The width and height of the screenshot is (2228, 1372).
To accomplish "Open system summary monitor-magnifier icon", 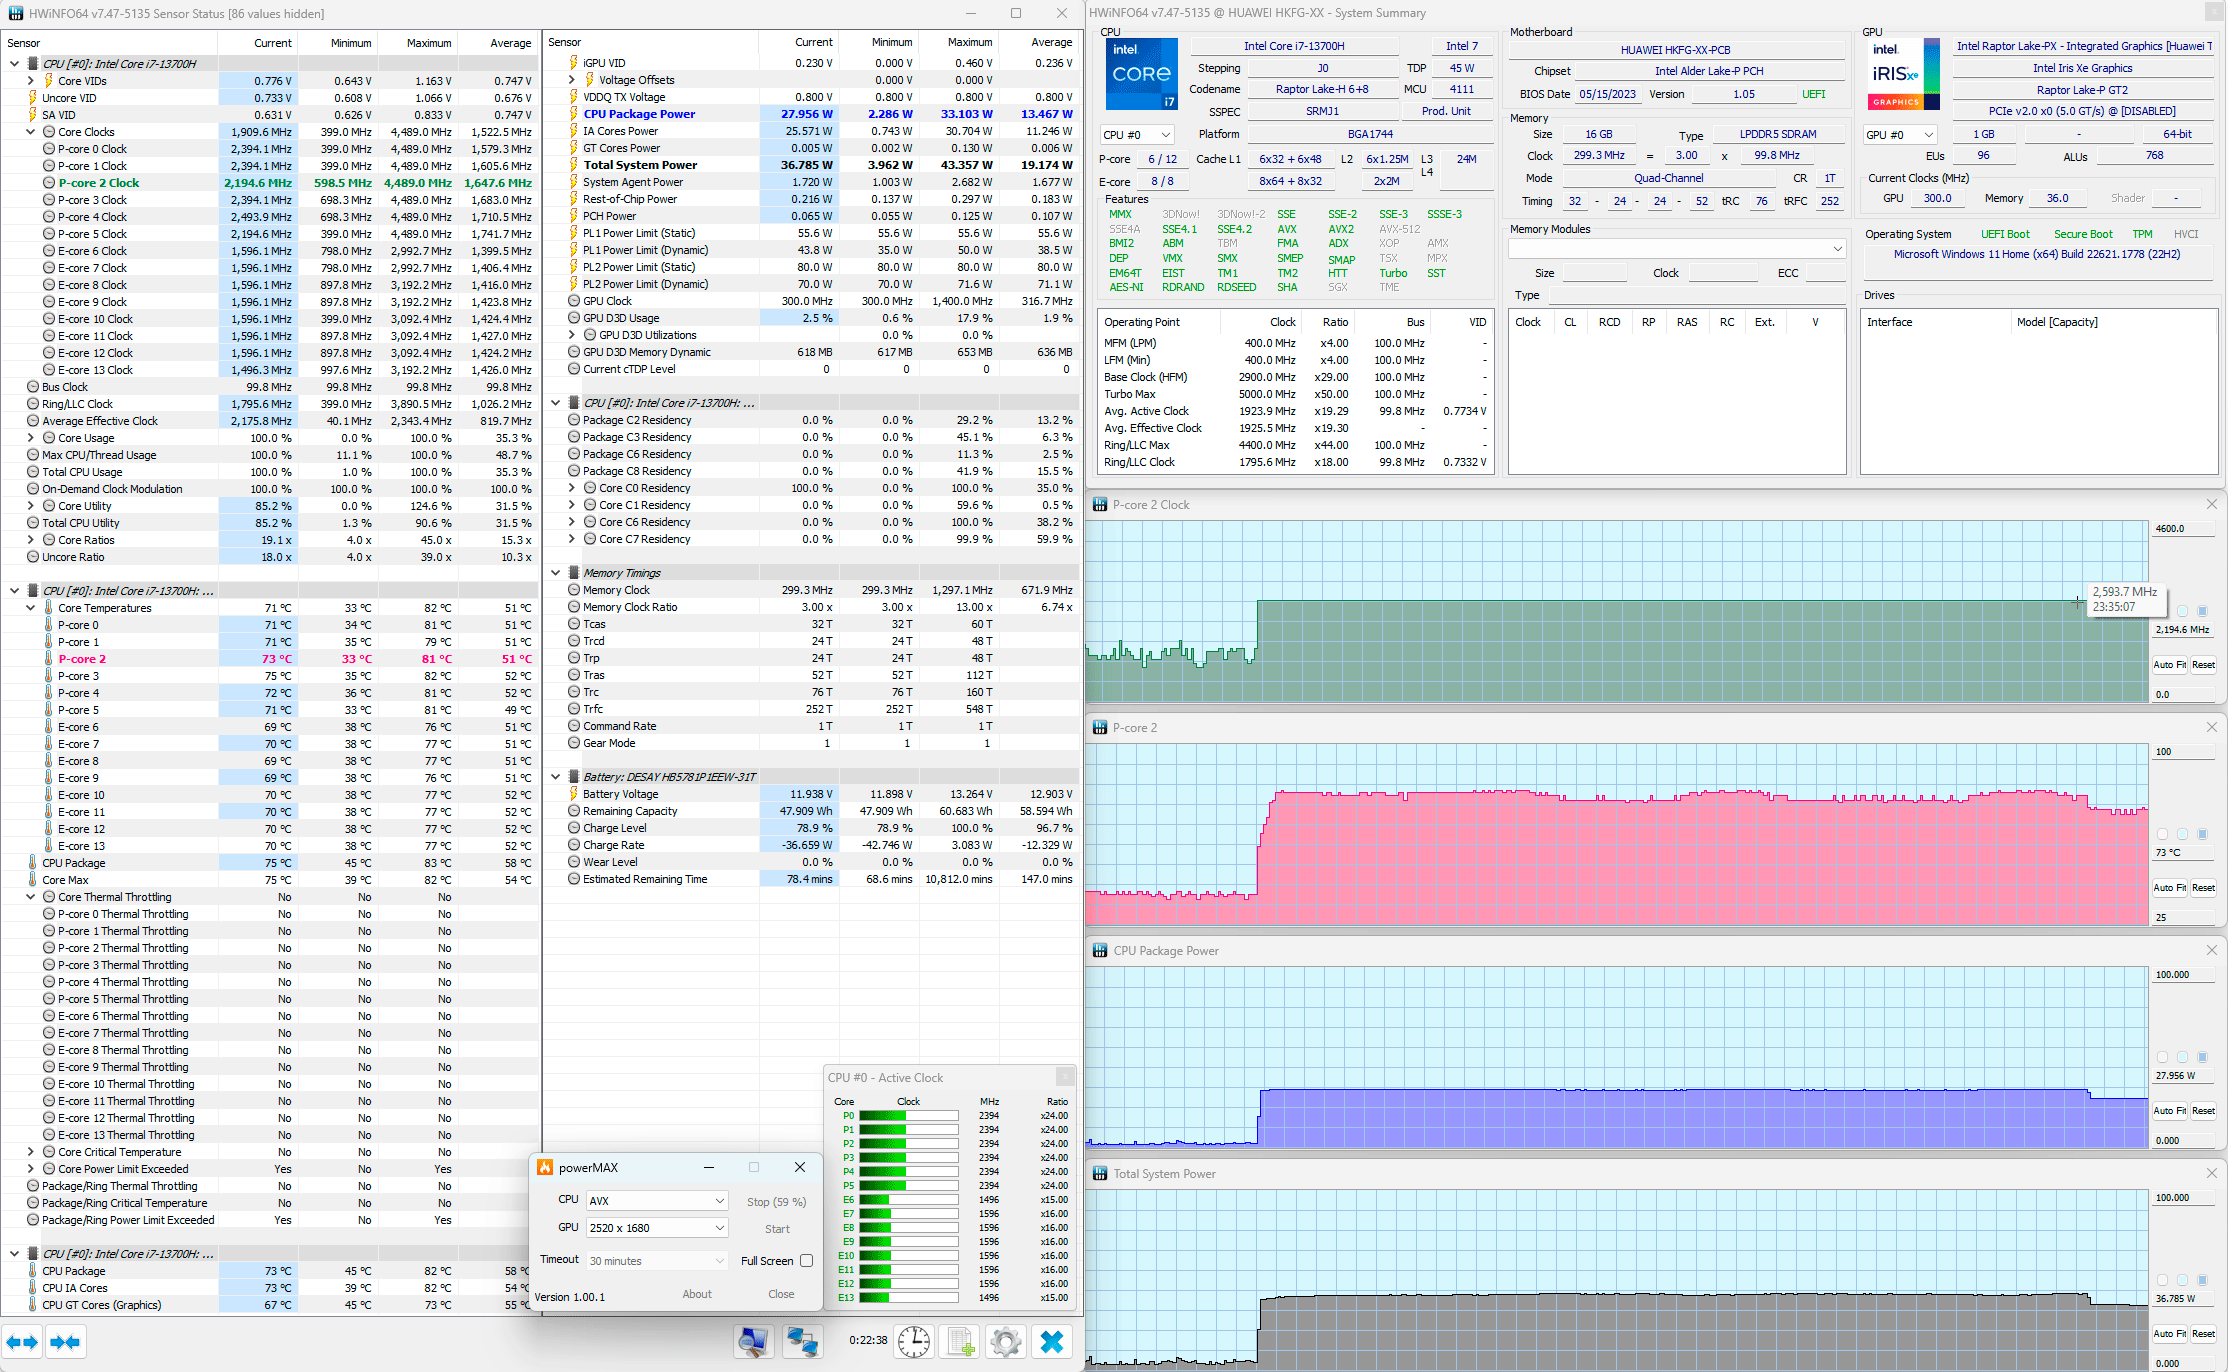I will coord(754,1341).
